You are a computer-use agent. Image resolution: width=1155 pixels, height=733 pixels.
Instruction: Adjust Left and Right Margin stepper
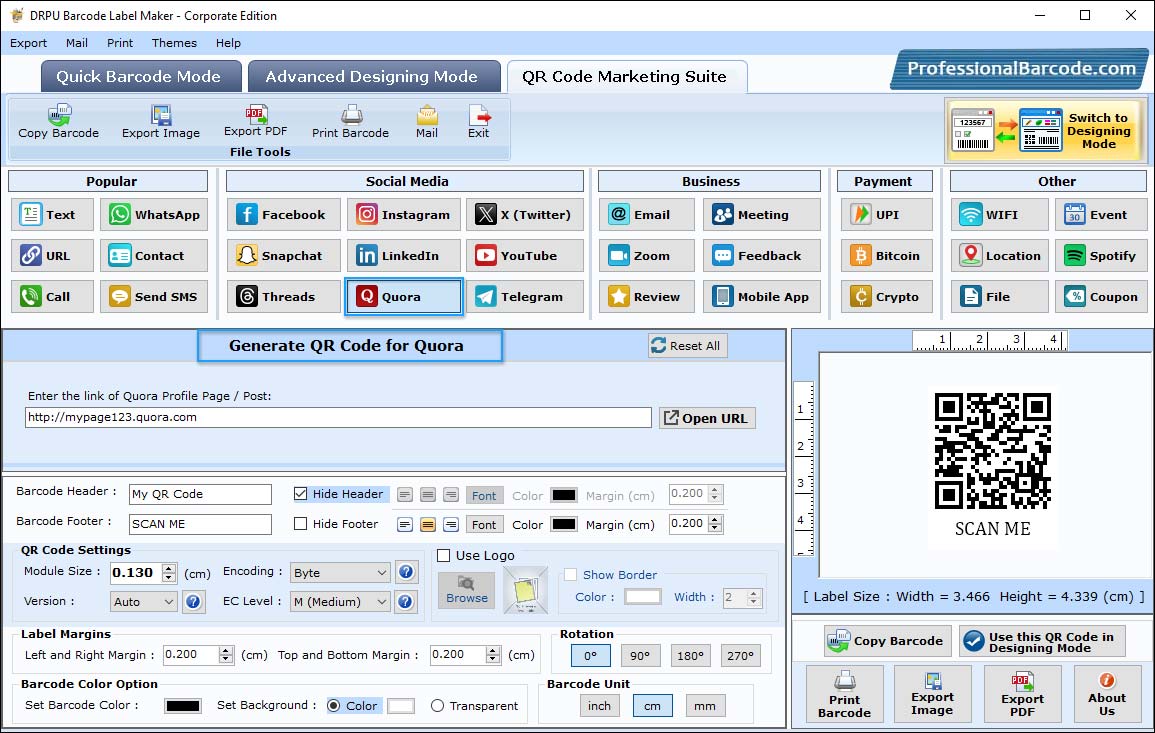[226, 655]
